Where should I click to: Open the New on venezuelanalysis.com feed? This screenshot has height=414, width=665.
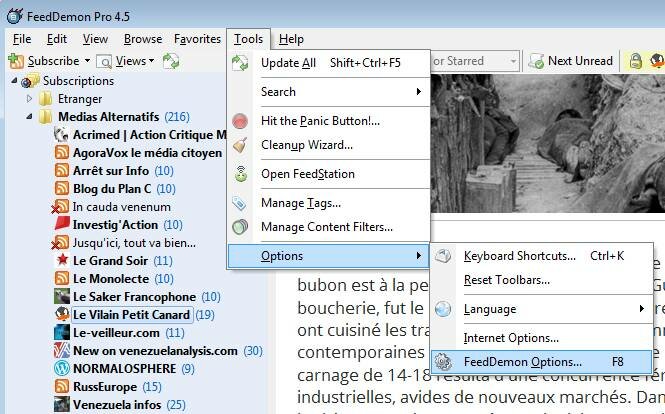pyautogui.click(x=155, y=351)
